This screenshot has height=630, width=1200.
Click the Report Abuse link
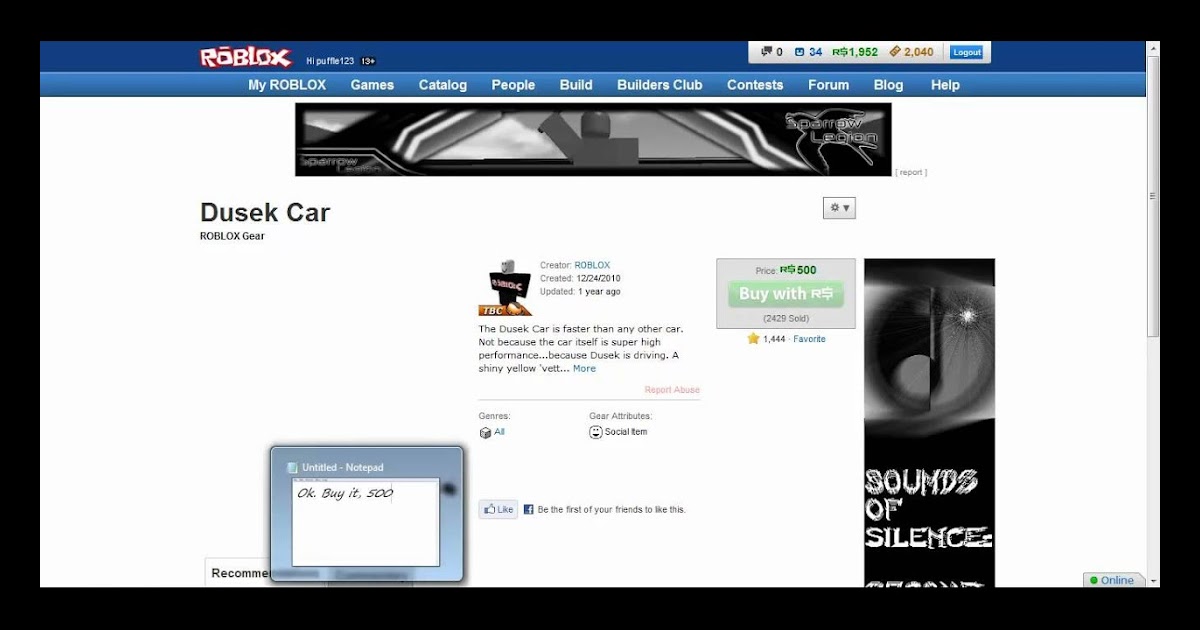pos(672,390)
